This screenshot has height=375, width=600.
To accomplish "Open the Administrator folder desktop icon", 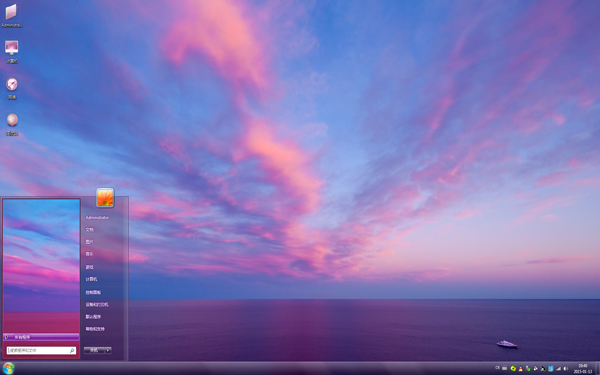I will pyautogui.click(x=11, y=15).
